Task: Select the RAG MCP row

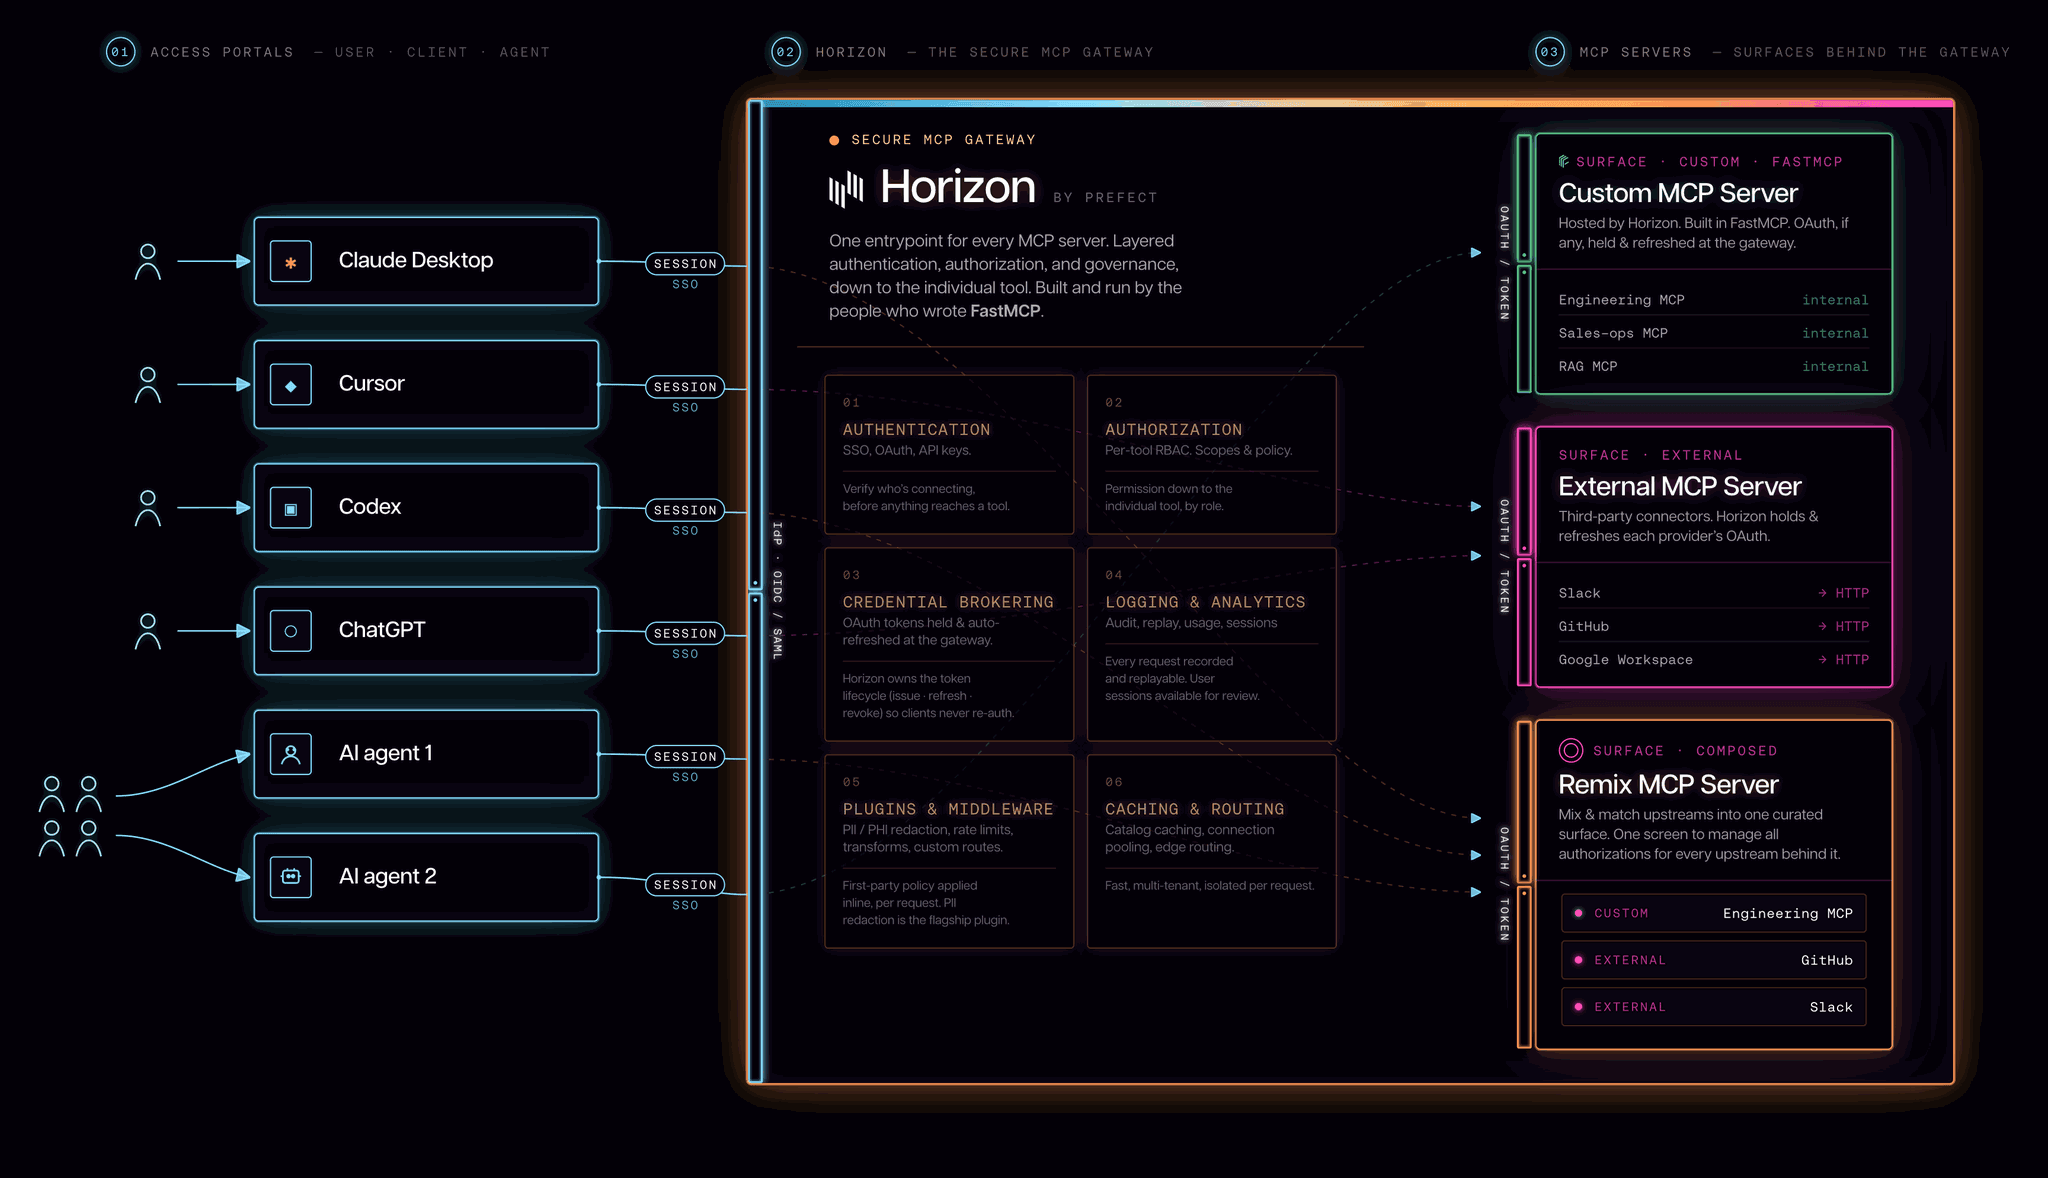Action: tap(1713, 366)
